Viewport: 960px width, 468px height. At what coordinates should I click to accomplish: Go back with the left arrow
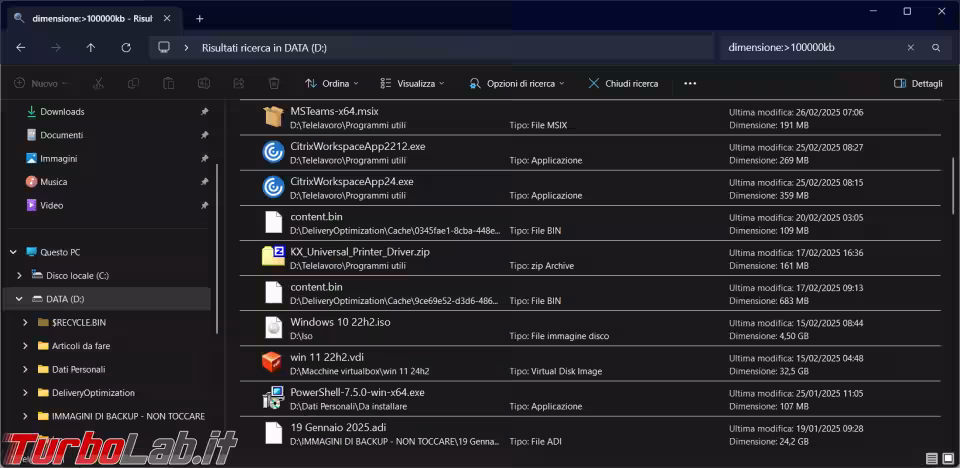(x=21, y=47)
